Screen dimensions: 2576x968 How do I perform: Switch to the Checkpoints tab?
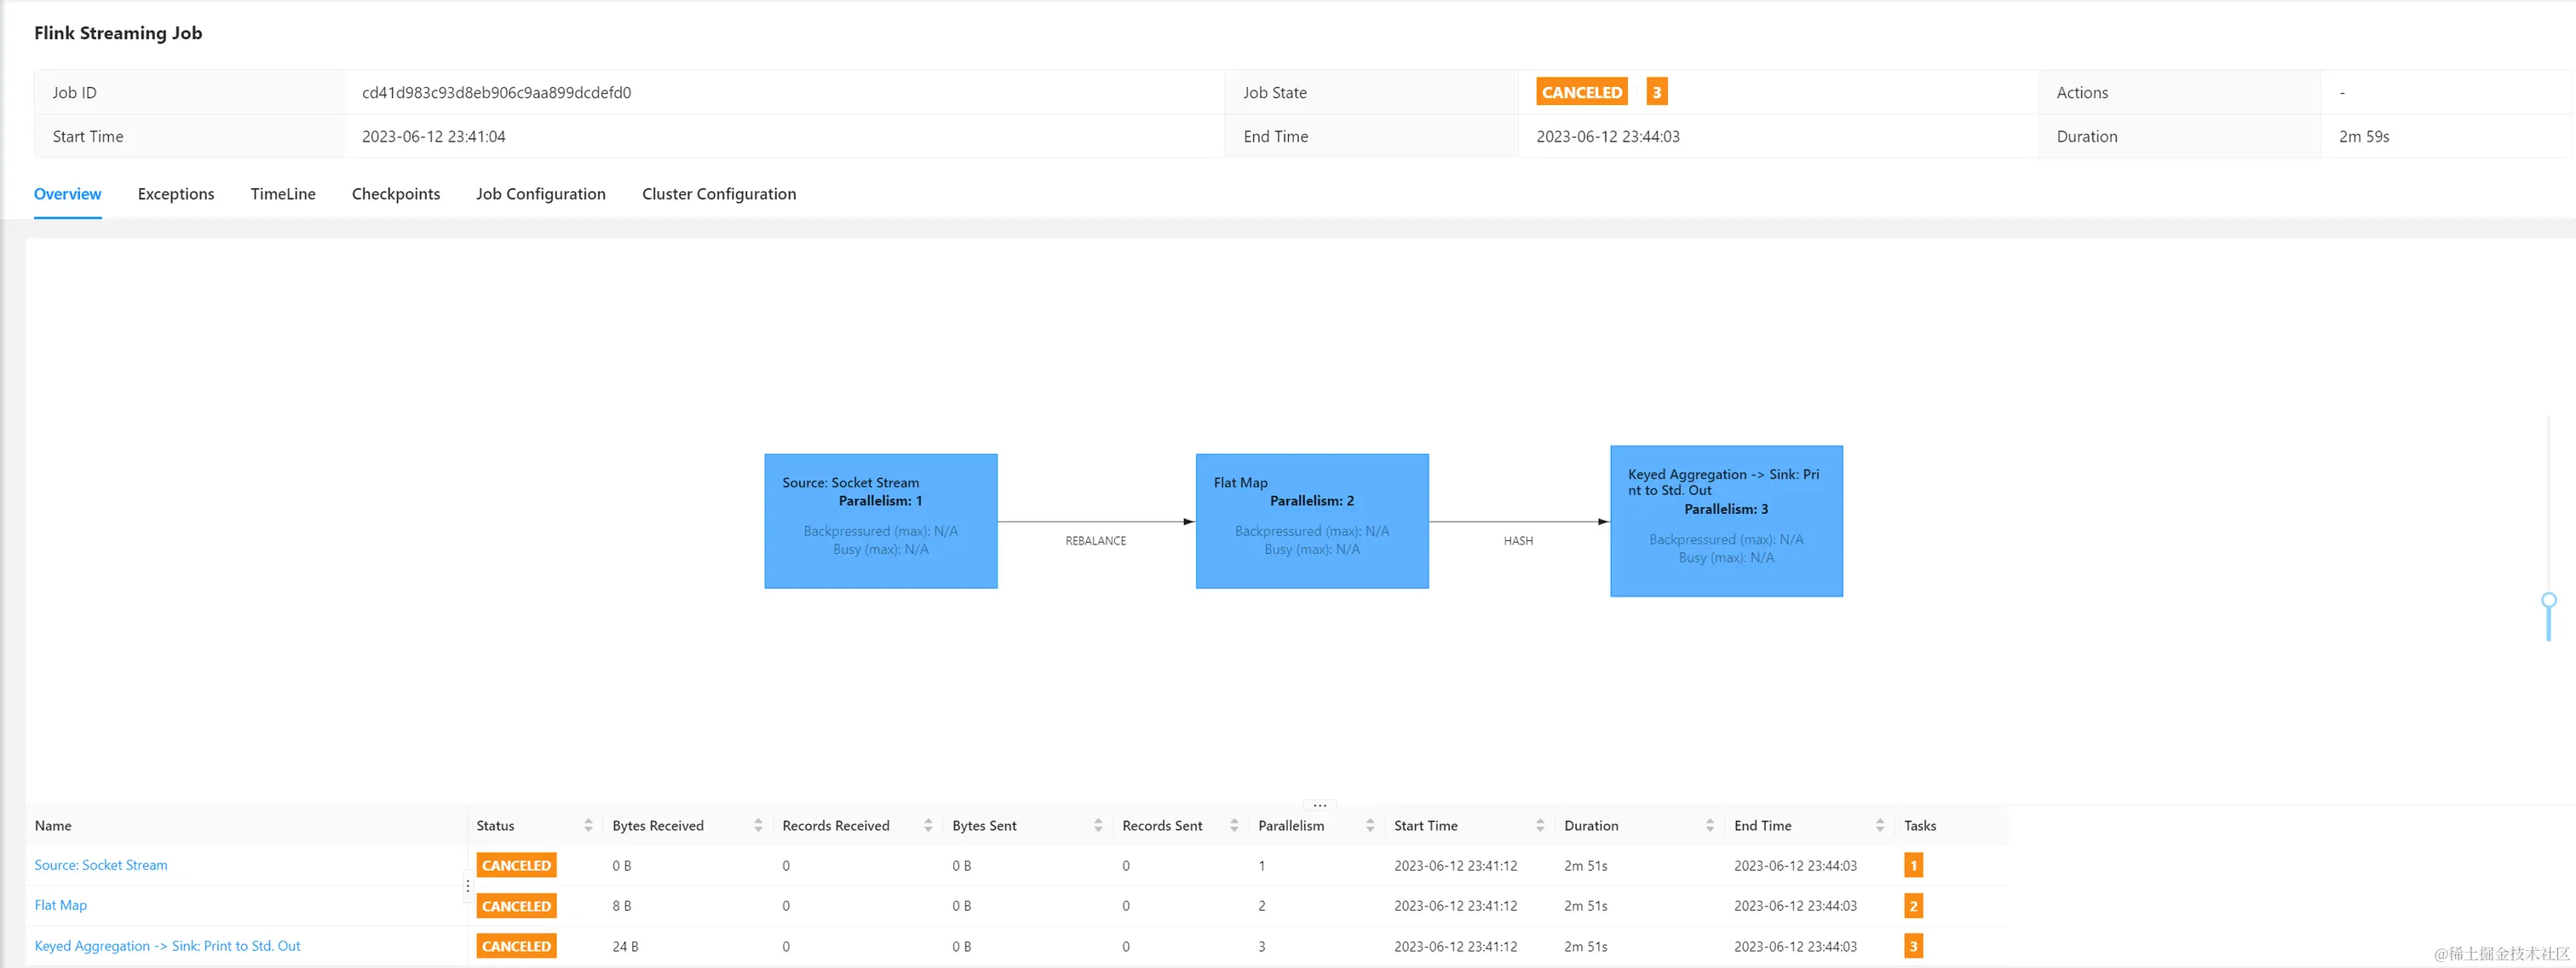pyautogui.click(x=395, y=194)
